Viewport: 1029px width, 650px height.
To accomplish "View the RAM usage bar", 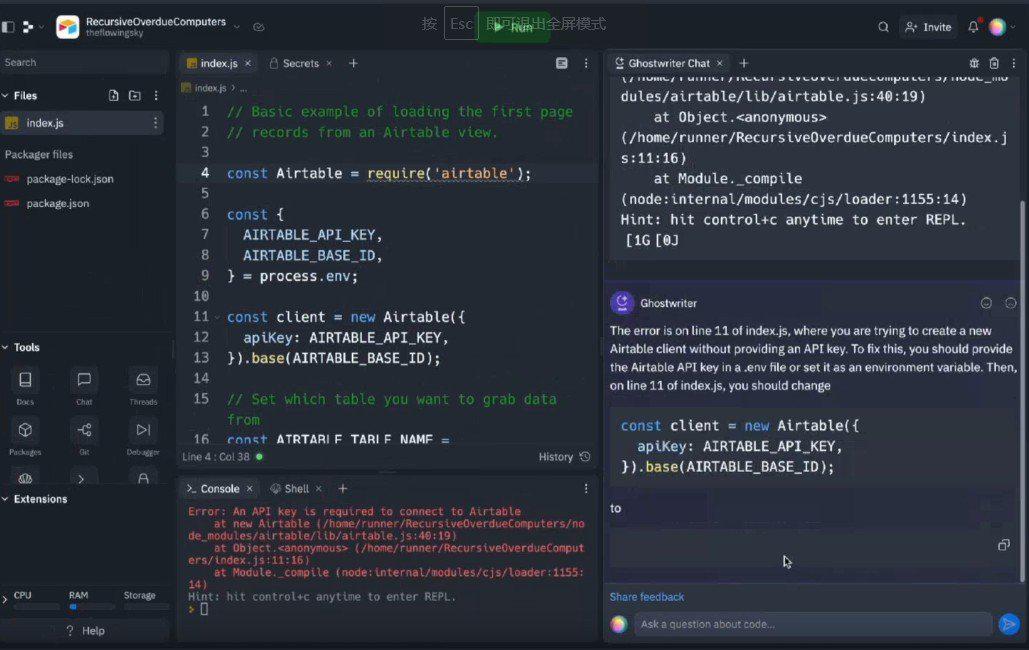I will point(92,607).
